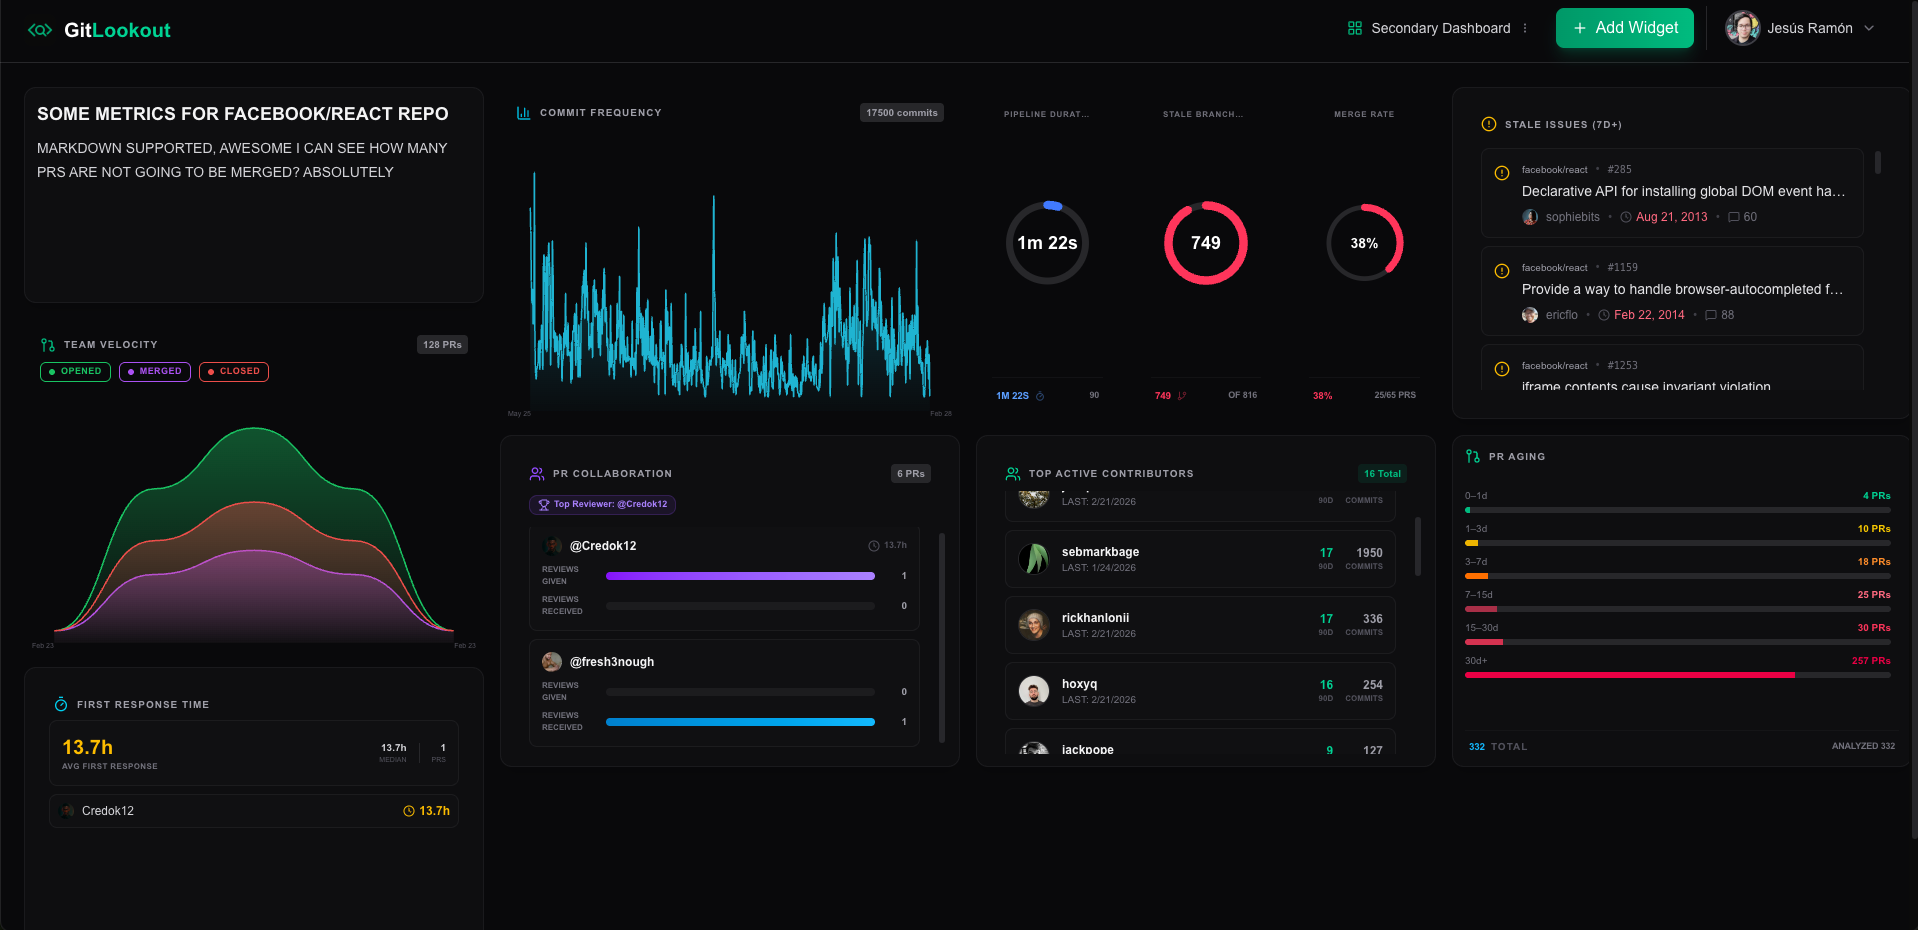This screenshot has height=930, width=1918.
Task: Click clock icon next to 13.7h in @Credok12 card
Action: click(874, 546)
